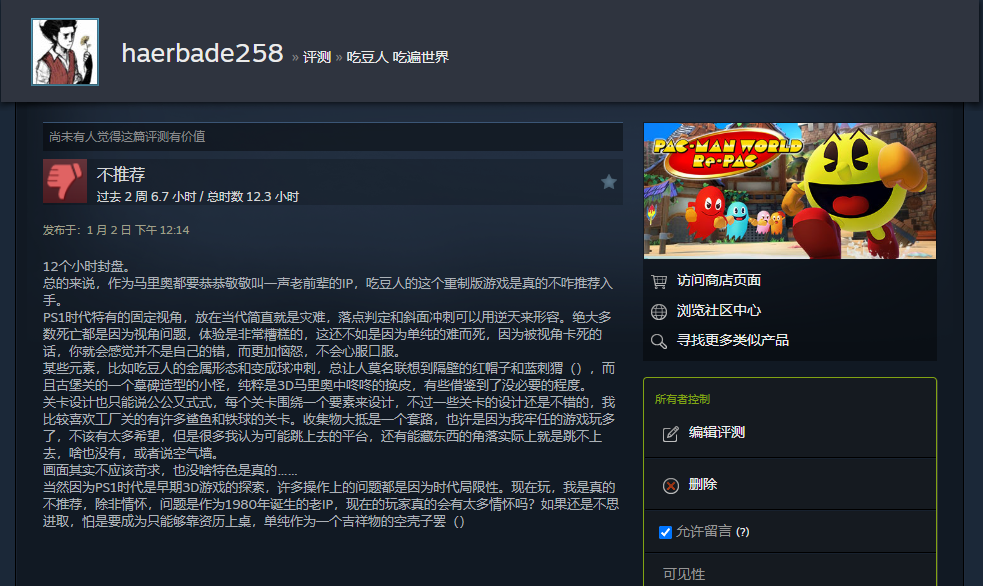Open the haerbade258 profile name link
Image resolution: width=983 pixels, height=586 pixels.
(202, 53)
